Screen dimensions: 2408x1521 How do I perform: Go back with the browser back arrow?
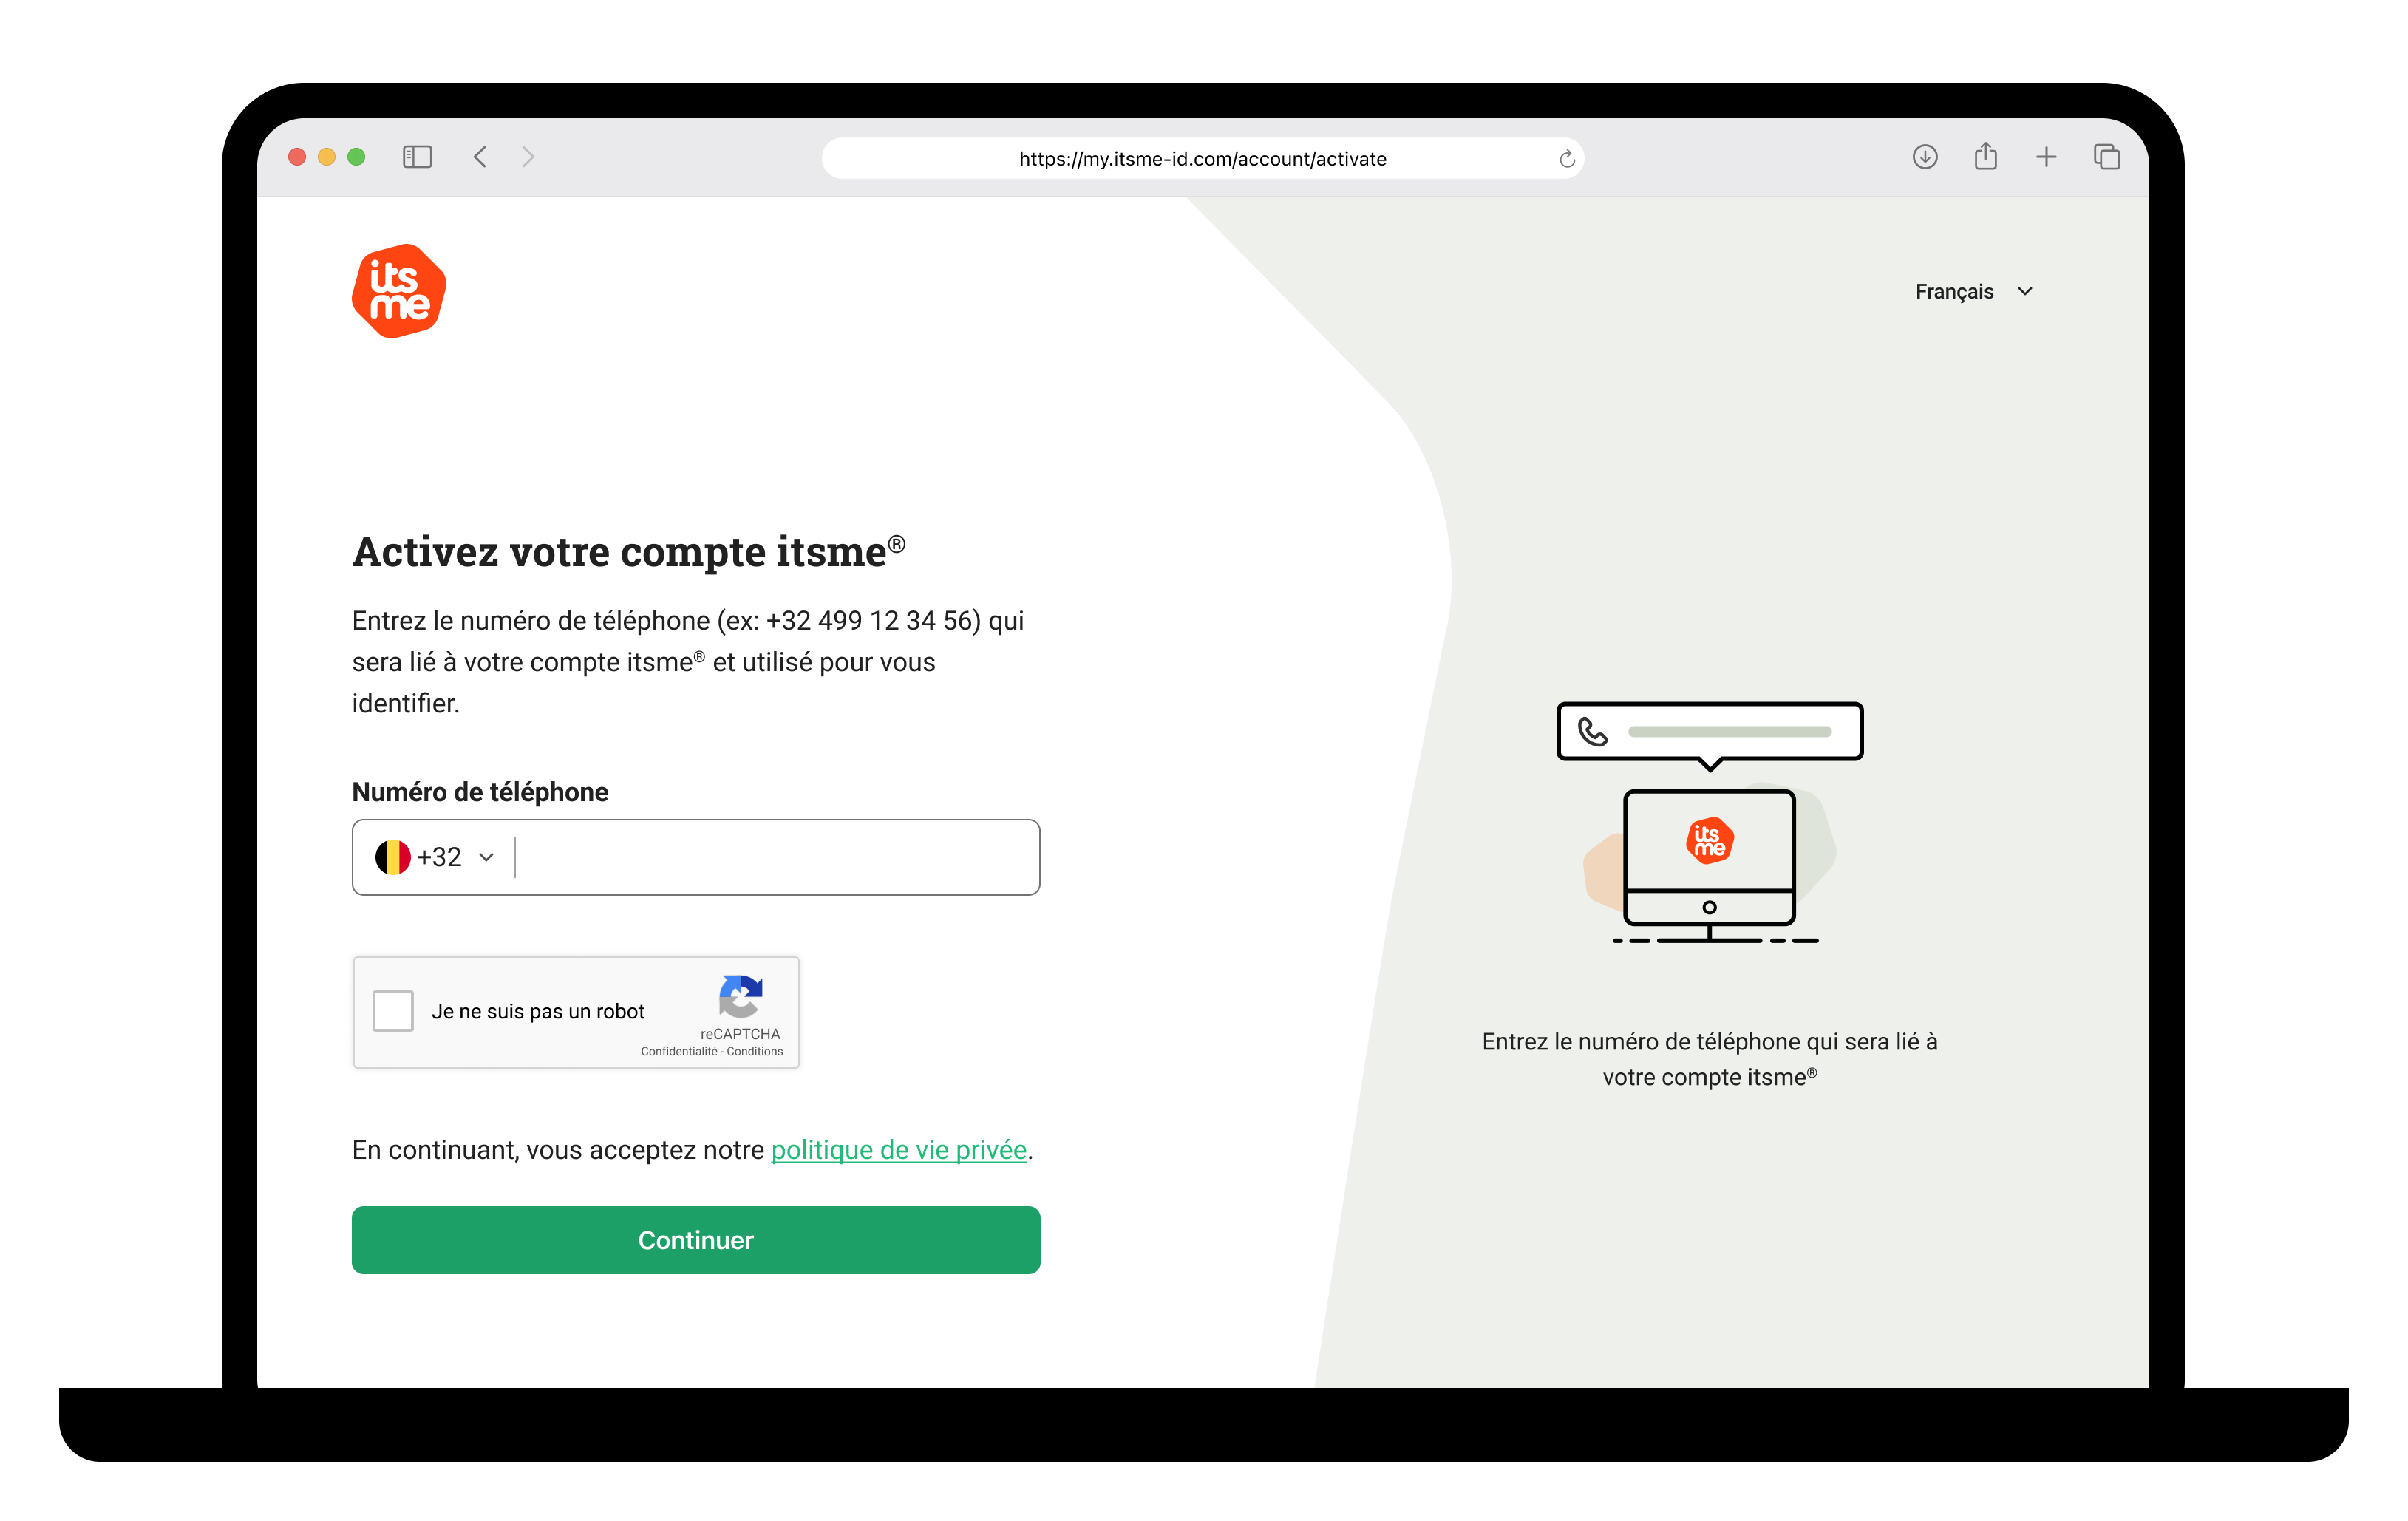click(x=481, y=157)
